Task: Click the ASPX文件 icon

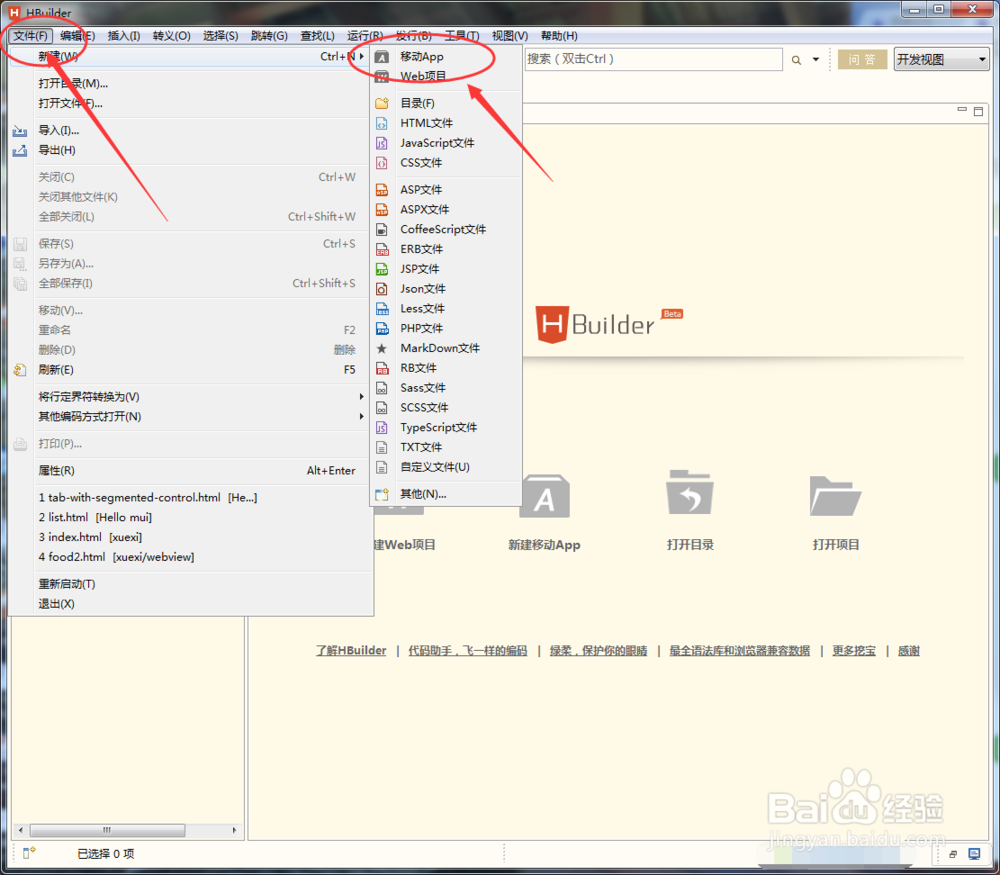Action: click(x=381, y=209)
